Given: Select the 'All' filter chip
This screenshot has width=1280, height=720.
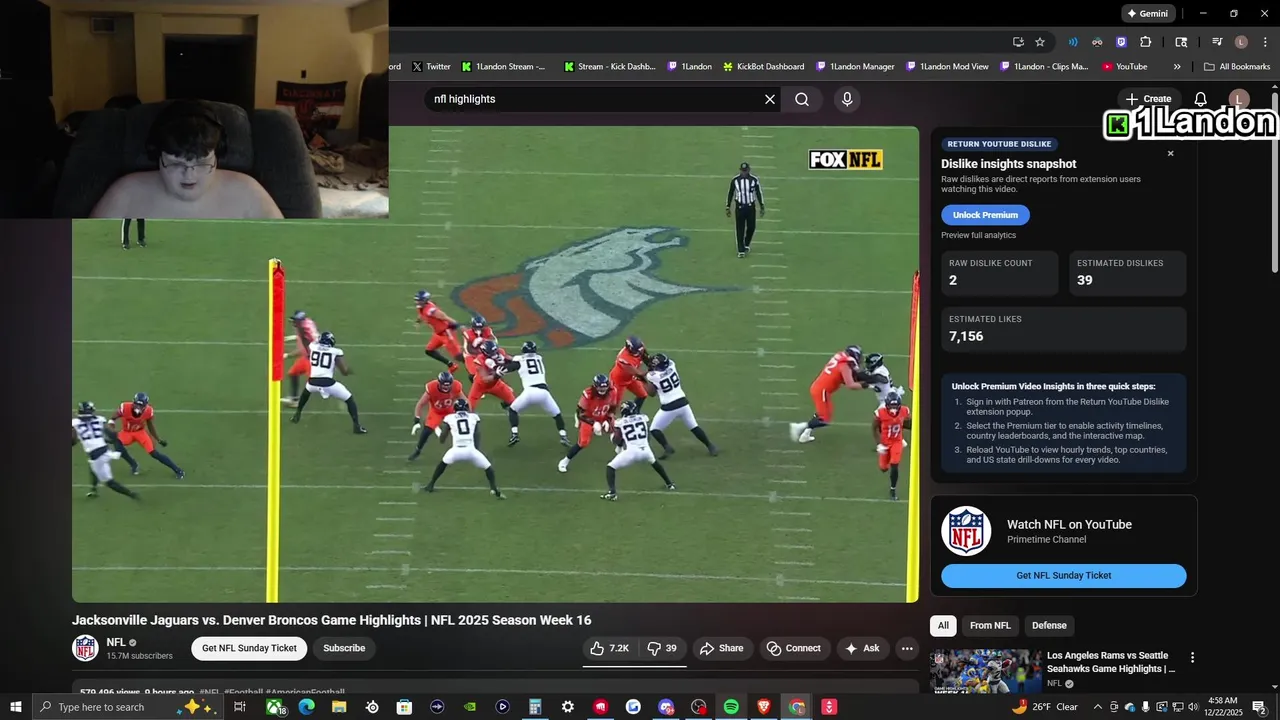Looking at the screenshot, I should point(943,626).
